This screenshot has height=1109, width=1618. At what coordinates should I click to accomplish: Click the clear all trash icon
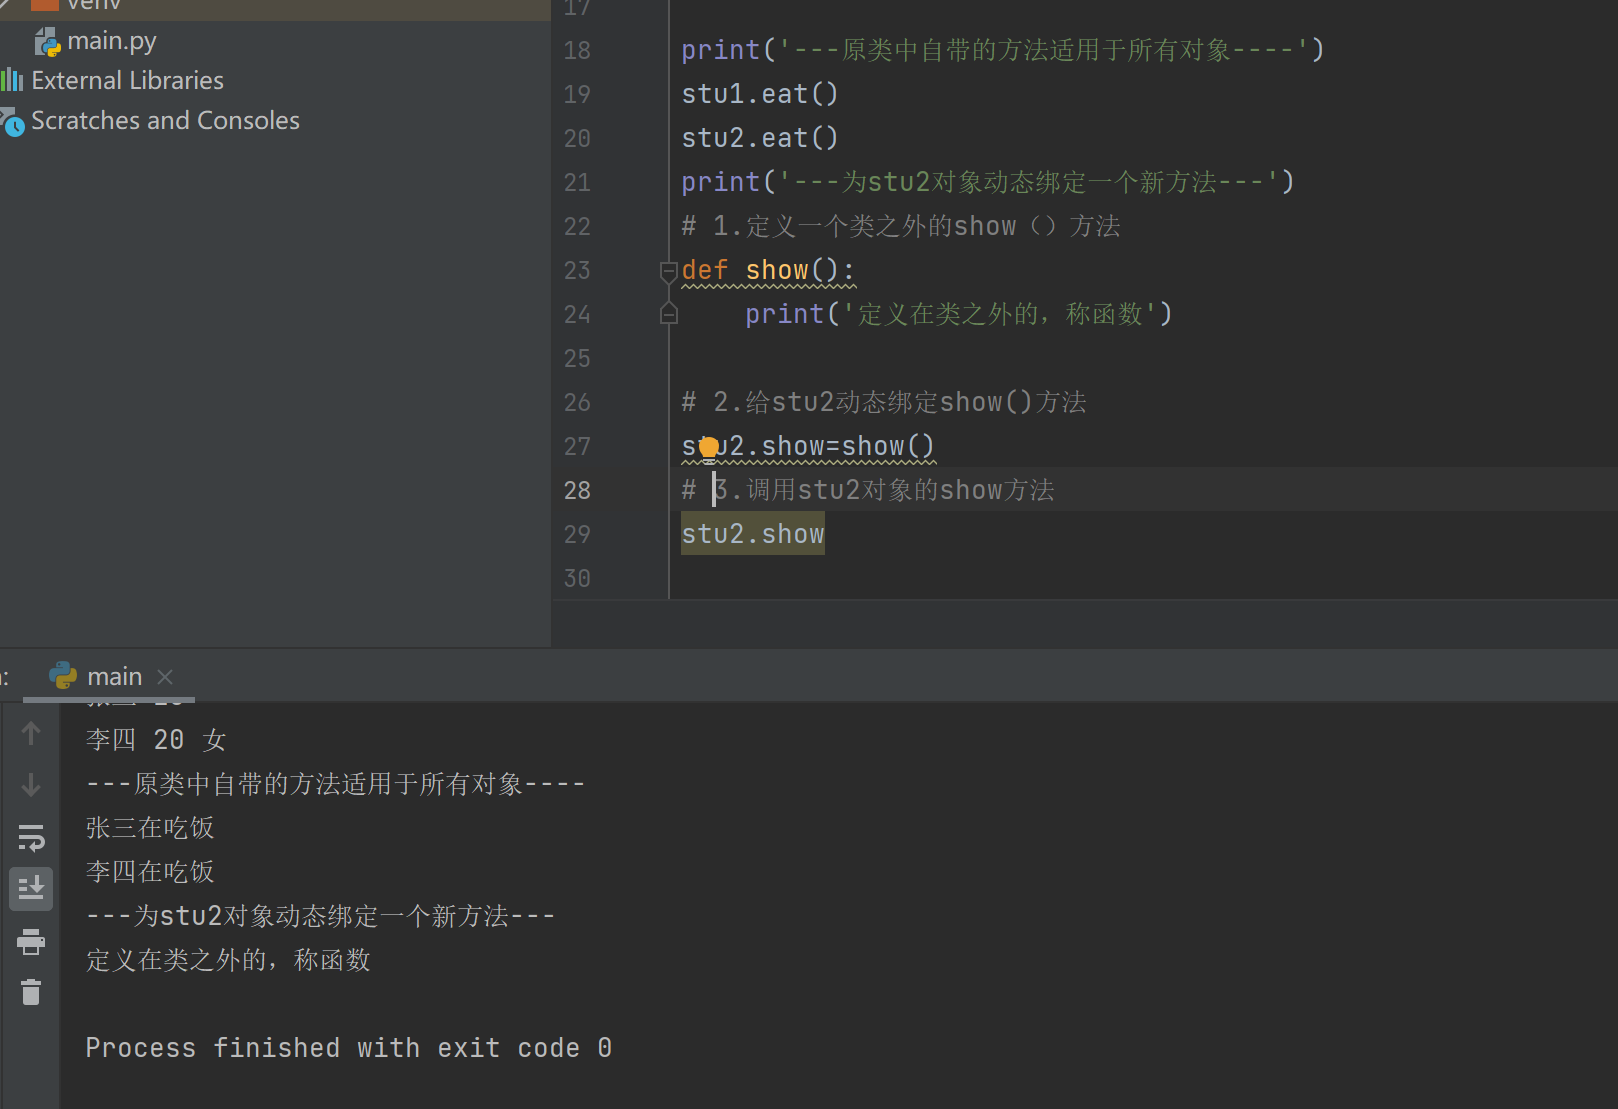(31, 992)
